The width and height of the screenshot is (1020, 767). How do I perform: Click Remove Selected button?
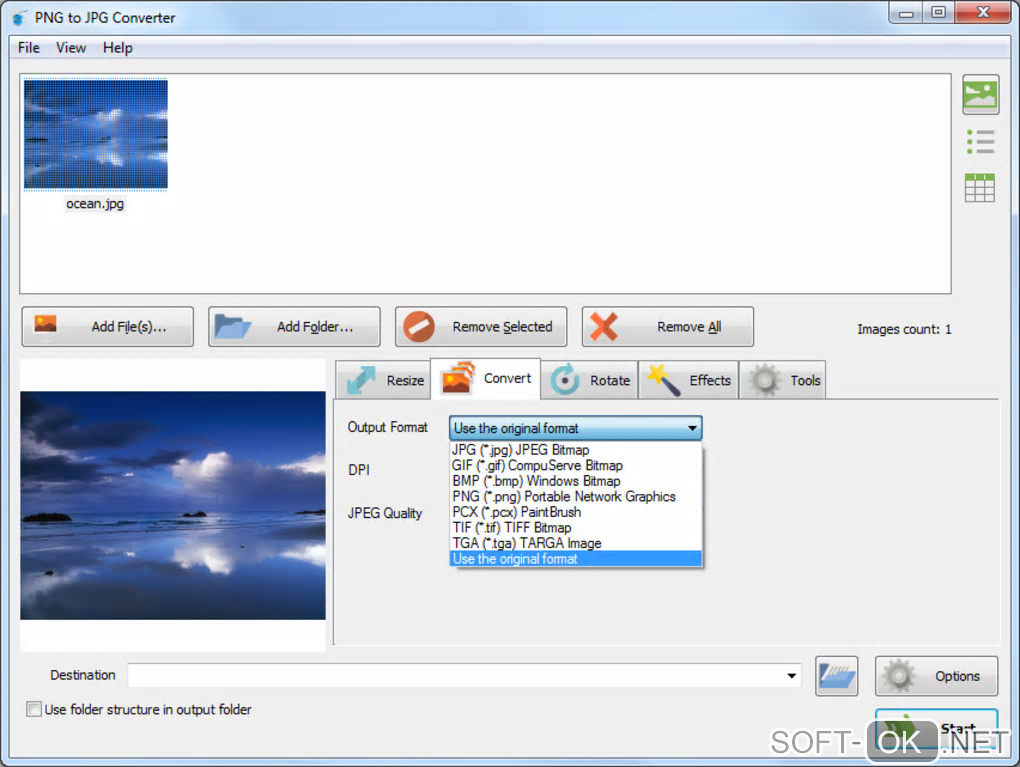coord(481,327)
